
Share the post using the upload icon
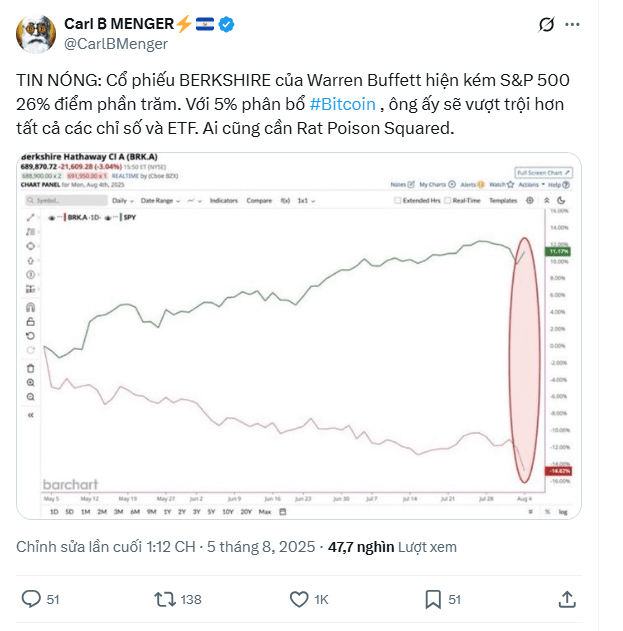point(567,599)
